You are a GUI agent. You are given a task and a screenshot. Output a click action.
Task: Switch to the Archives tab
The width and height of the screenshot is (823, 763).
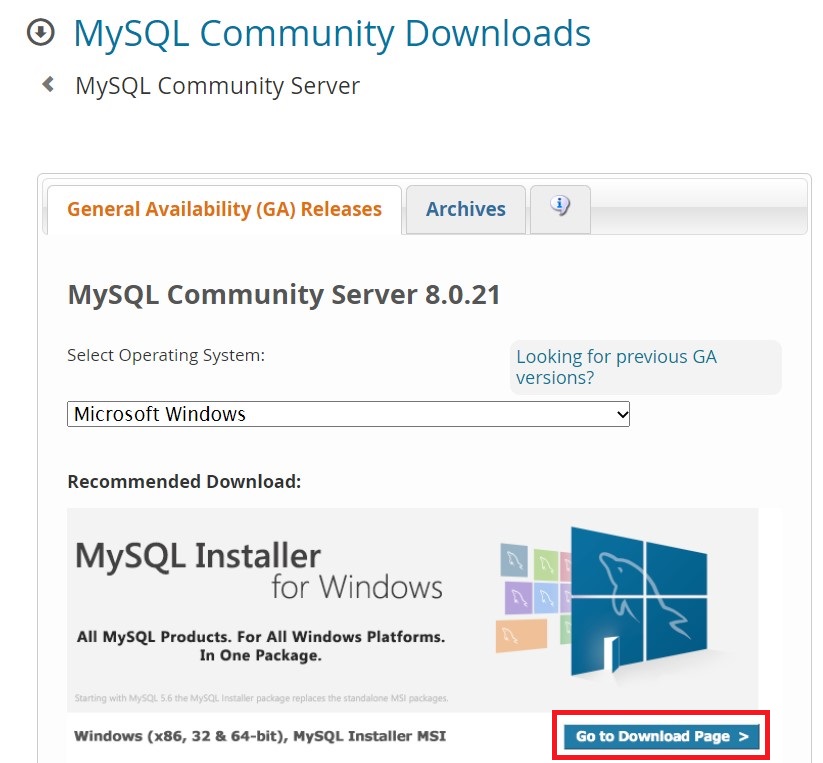pos(466,209)
